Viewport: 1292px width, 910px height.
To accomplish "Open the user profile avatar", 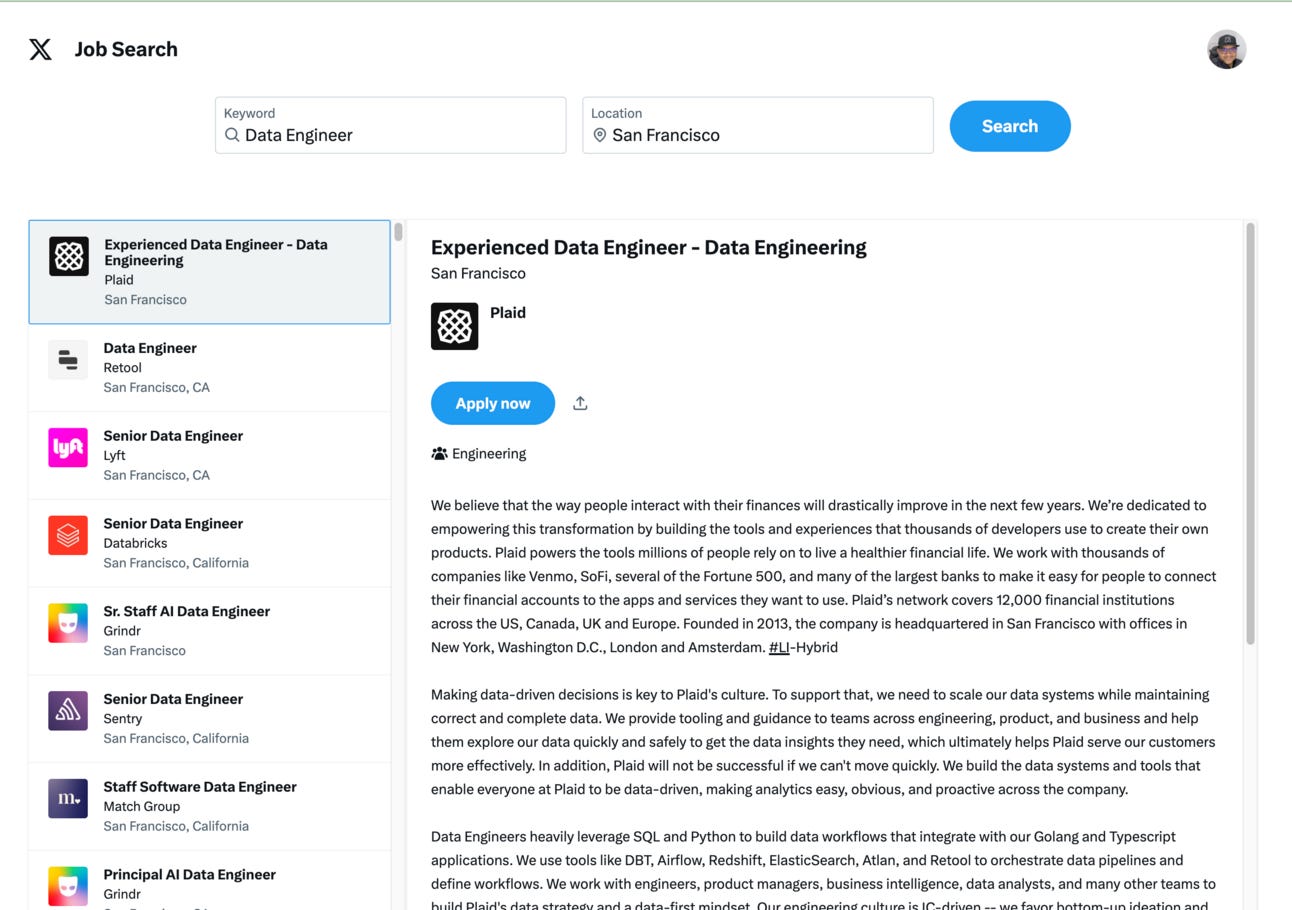I will click(x=1226, y=49).
